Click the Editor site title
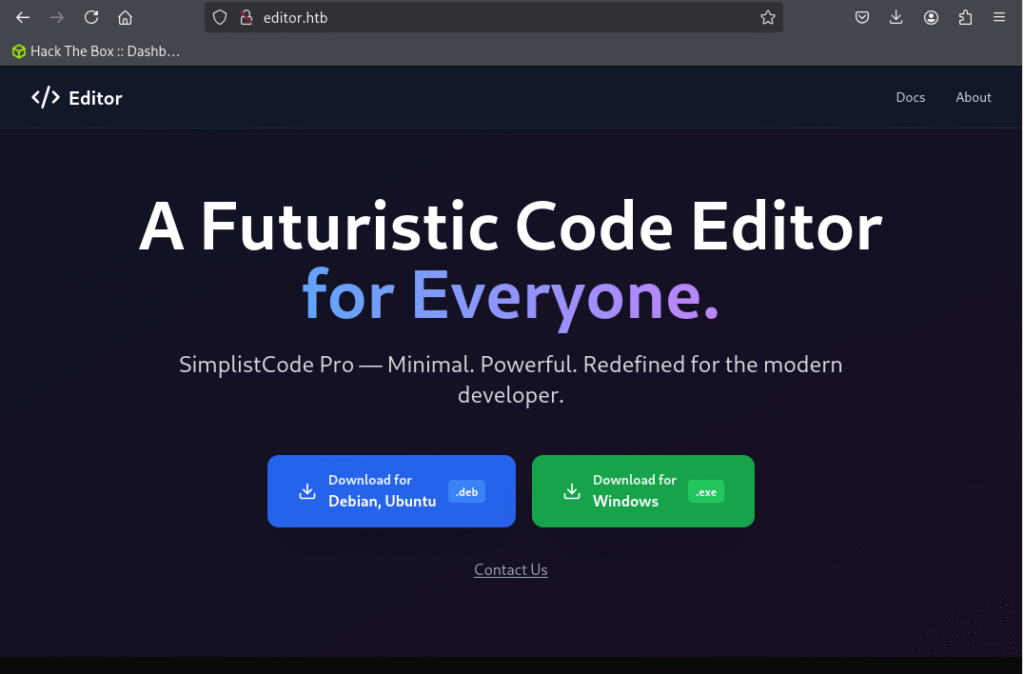The width and height of the screenshot is (1024, 674). (95, 98)
